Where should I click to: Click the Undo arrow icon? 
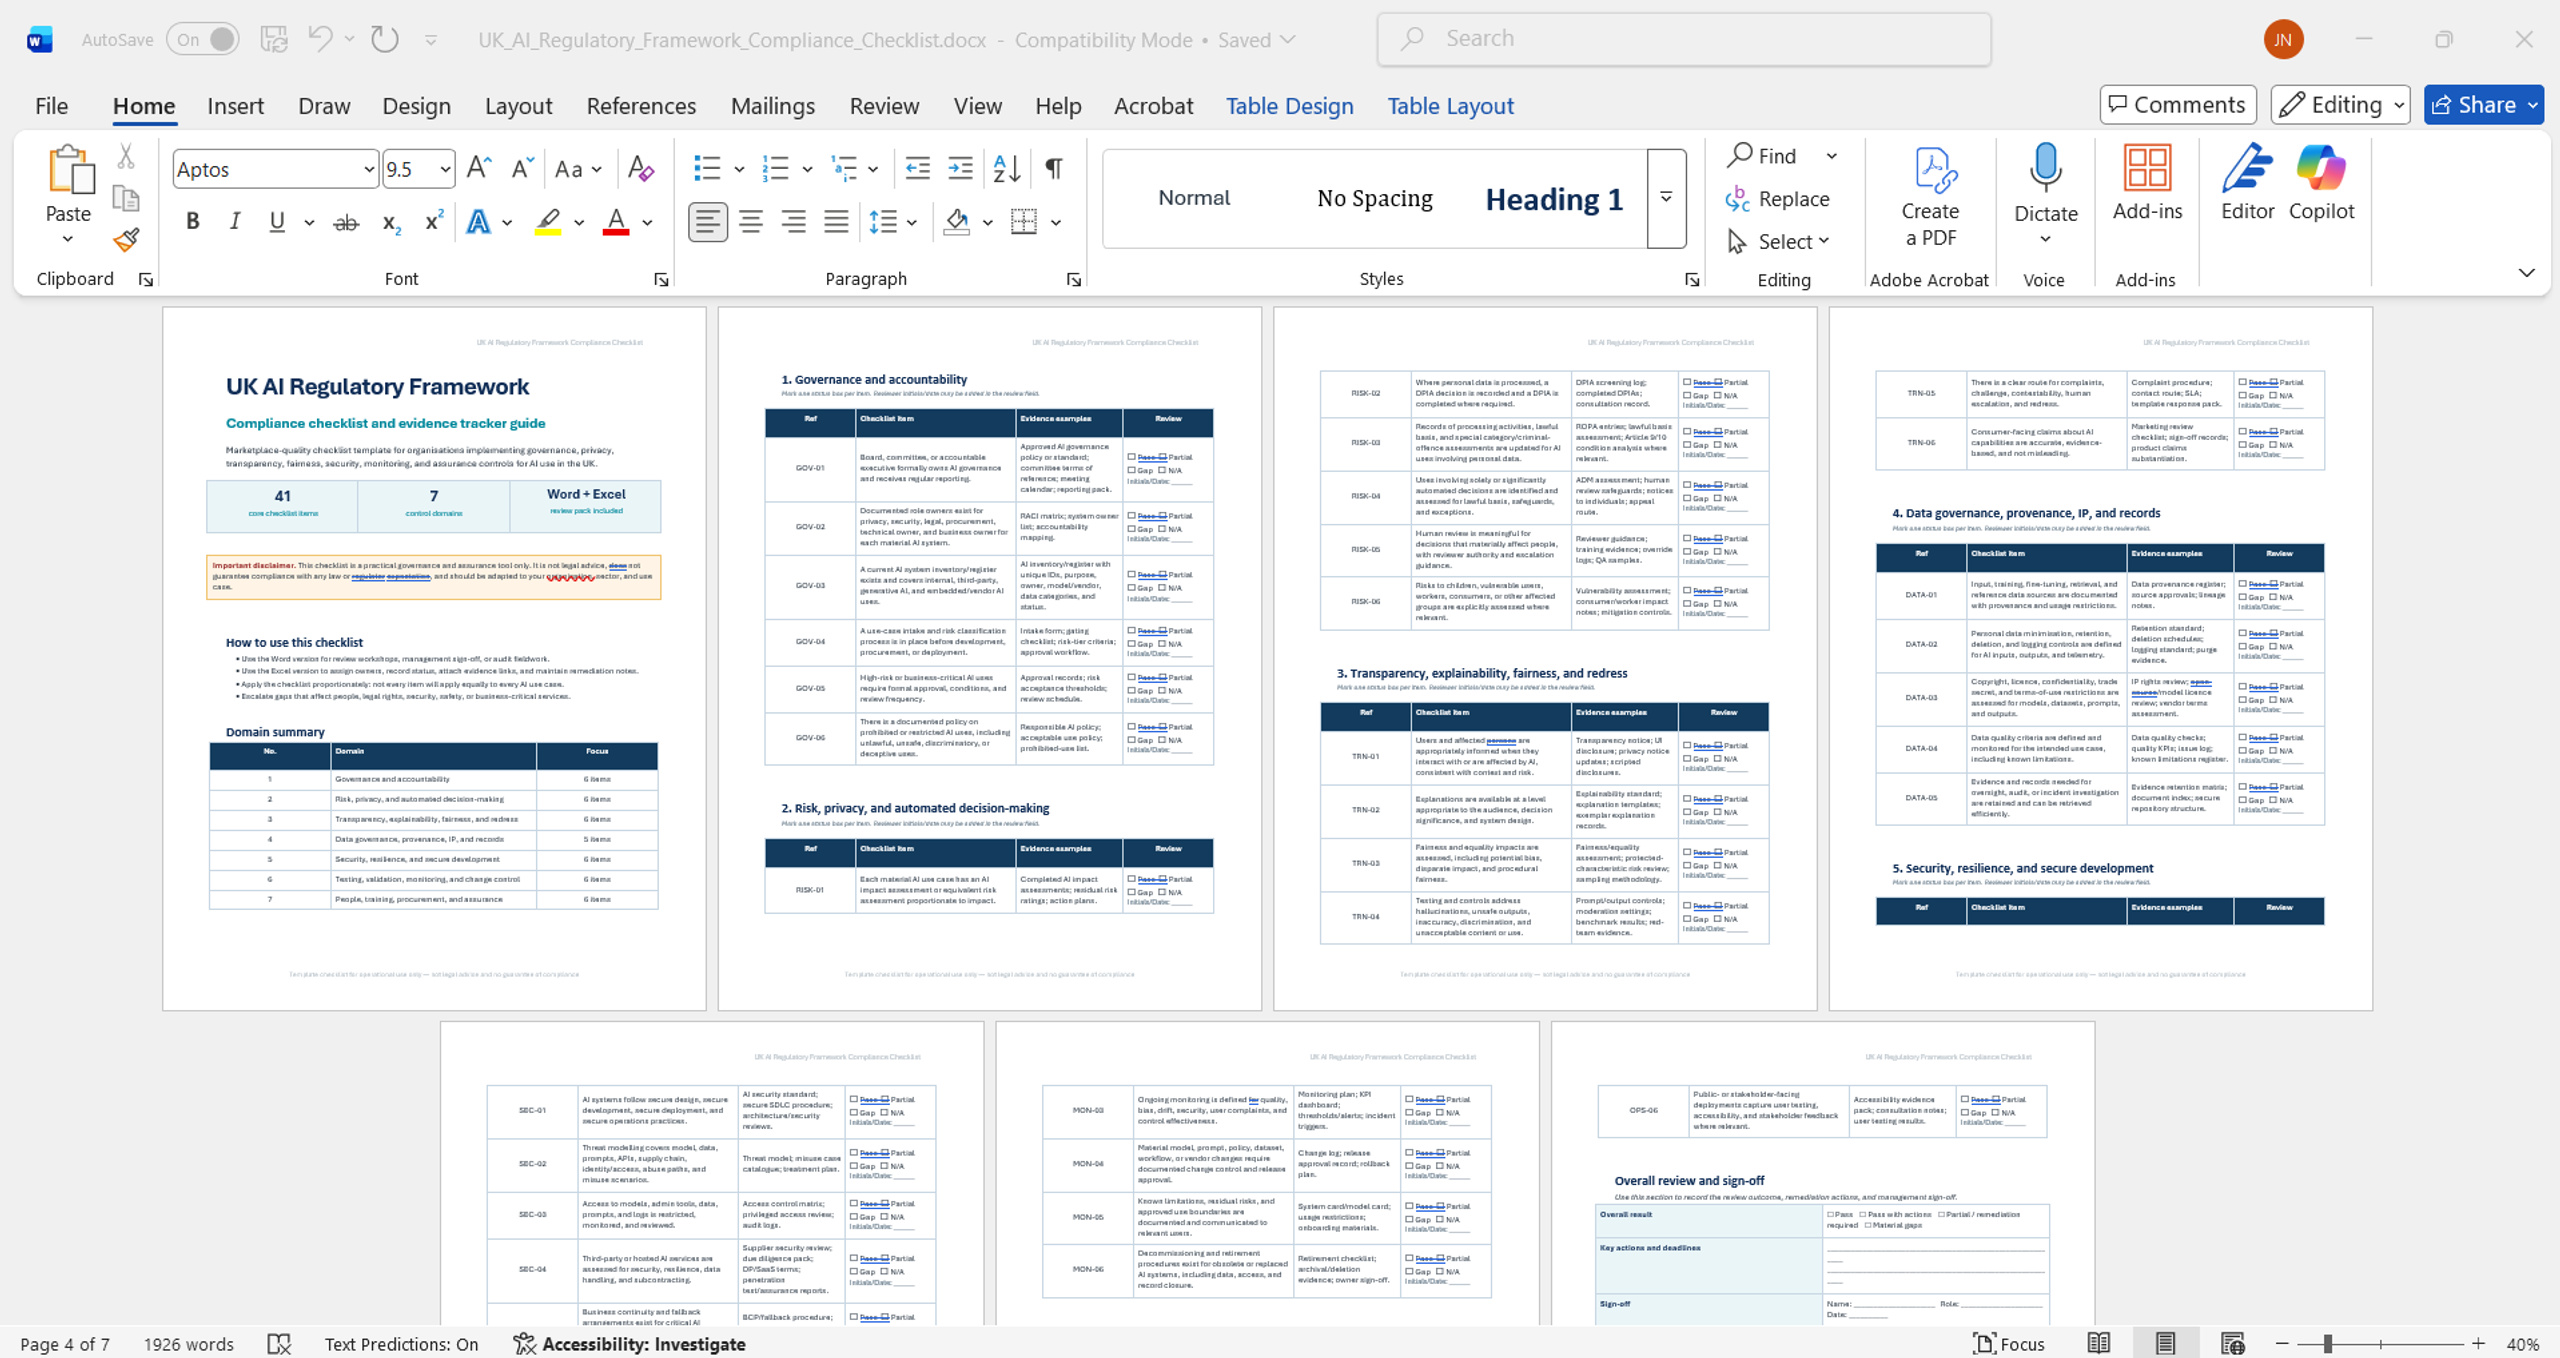click(320, 39)
